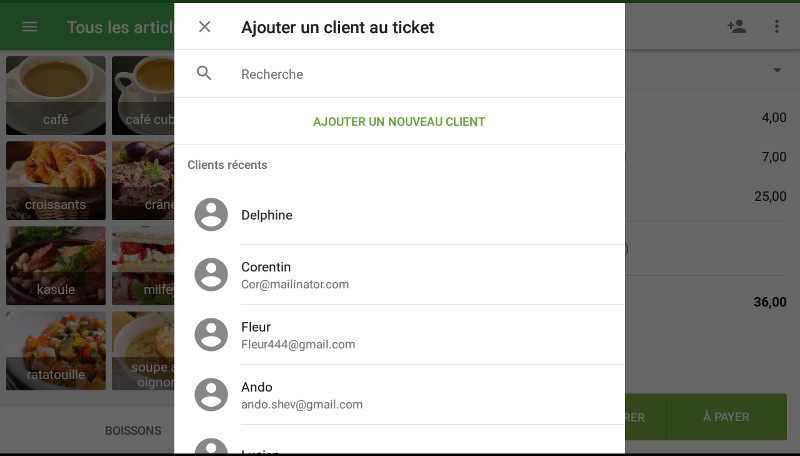Open the three-dot overflow menu
This screenshot has width=800, height=456.
pos(777,27)
